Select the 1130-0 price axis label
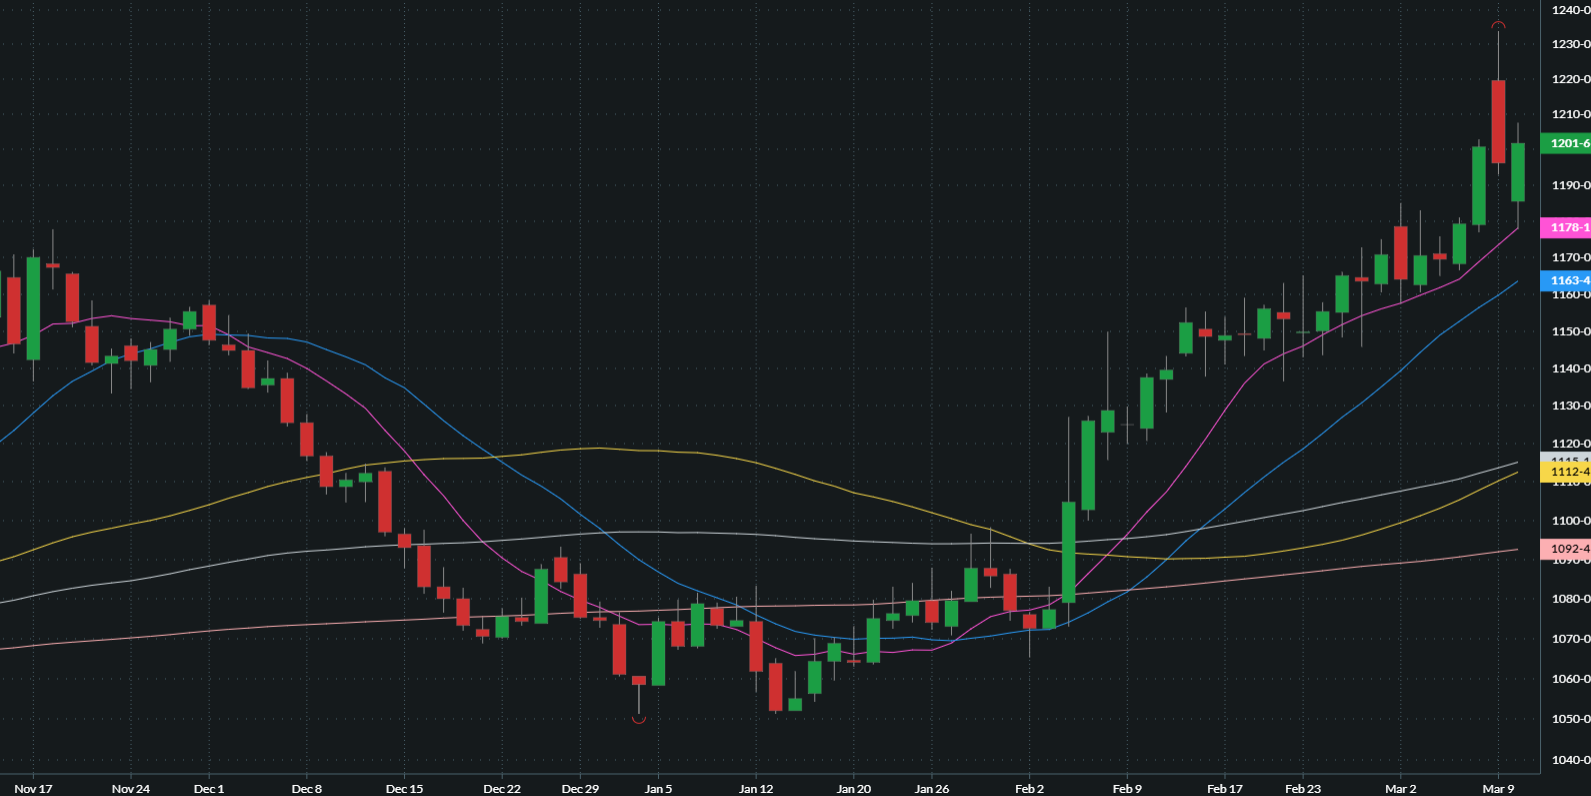This screenshot has width=1591, height=796. [1570, 405]
